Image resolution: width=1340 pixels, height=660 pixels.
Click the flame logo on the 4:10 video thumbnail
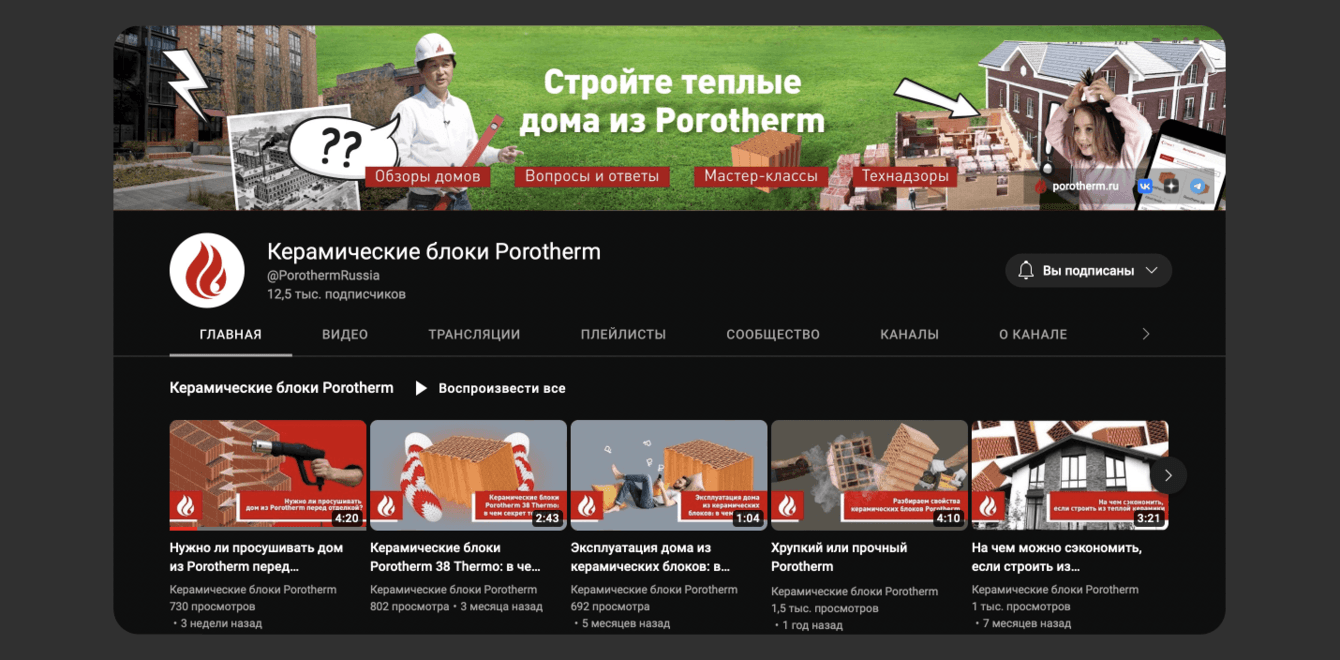[x=788, y=506]
